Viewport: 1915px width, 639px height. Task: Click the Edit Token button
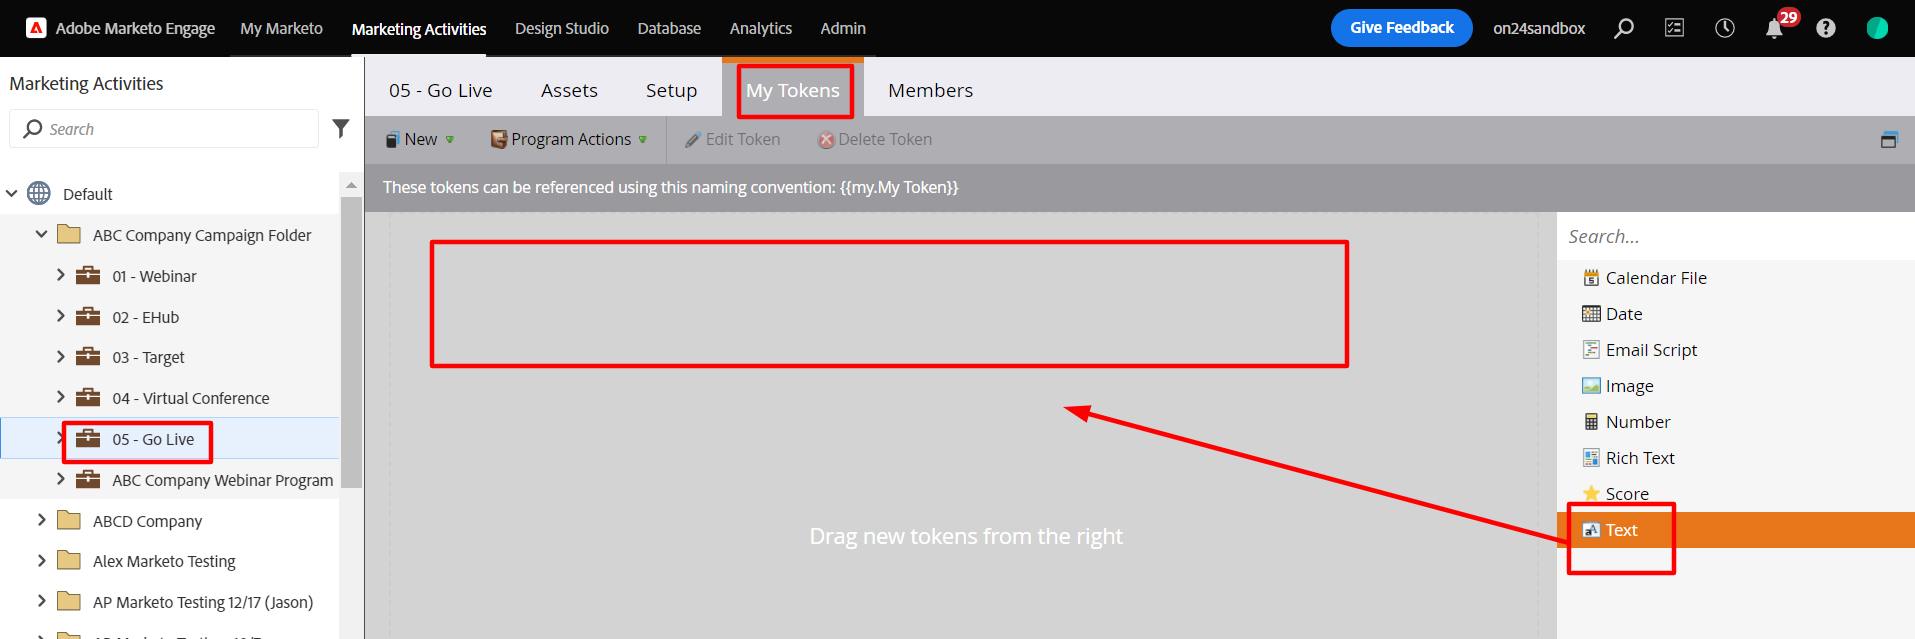733,139
